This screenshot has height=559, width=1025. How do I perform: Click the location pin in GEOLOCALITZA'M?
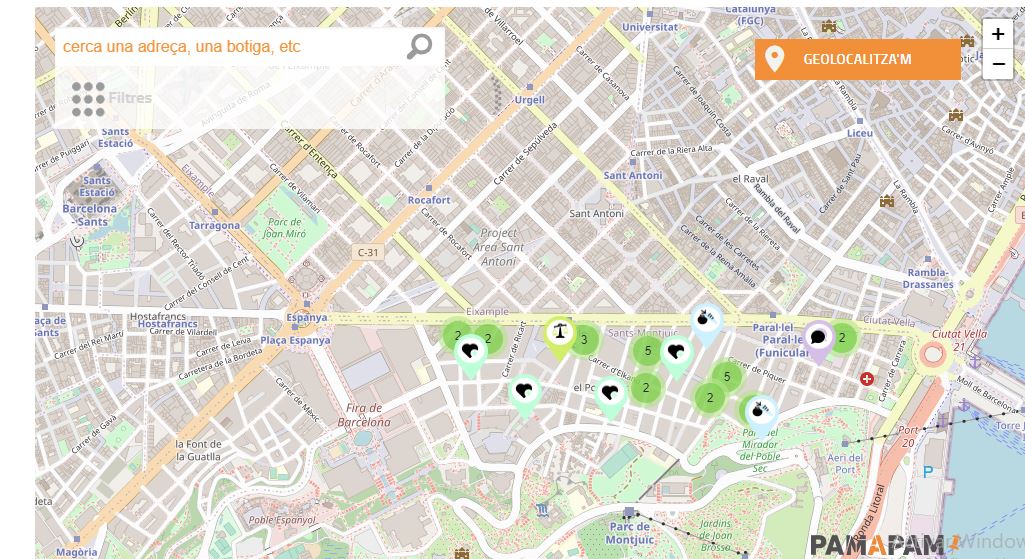(x=775, y=59)
